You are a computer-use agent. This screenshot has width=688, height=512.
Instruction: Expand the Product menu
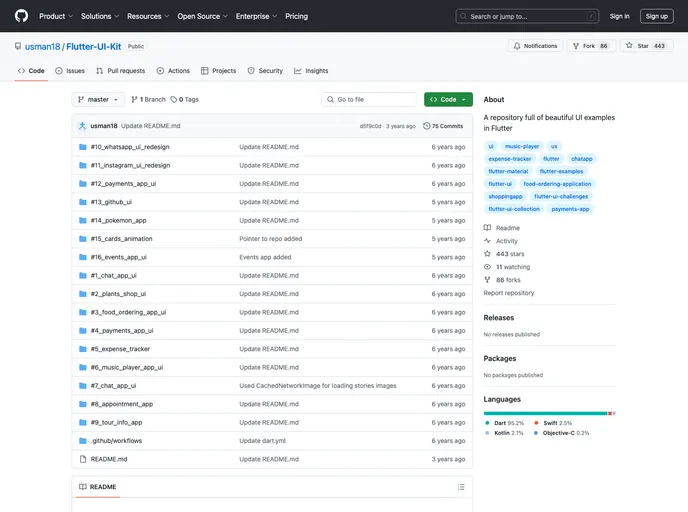click(x=56, y=16)
